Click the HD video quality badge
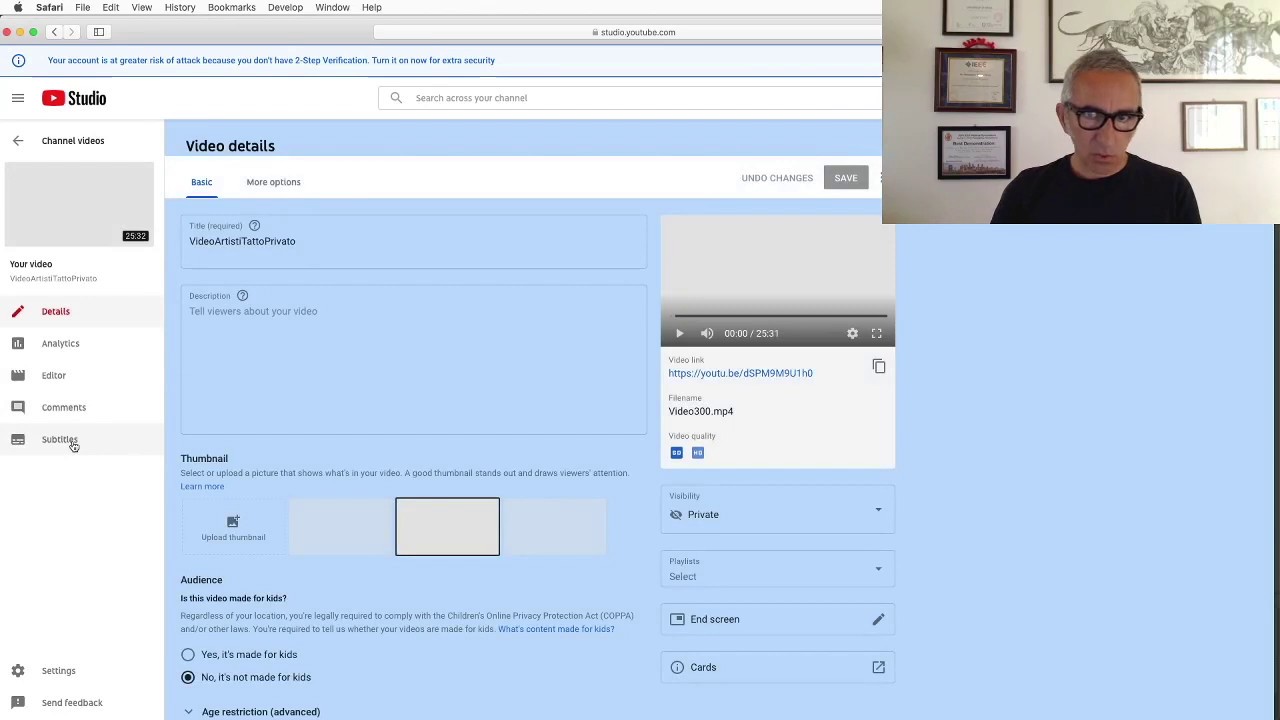The height and width of the screenshot is (720, 1280). (698, 453)
